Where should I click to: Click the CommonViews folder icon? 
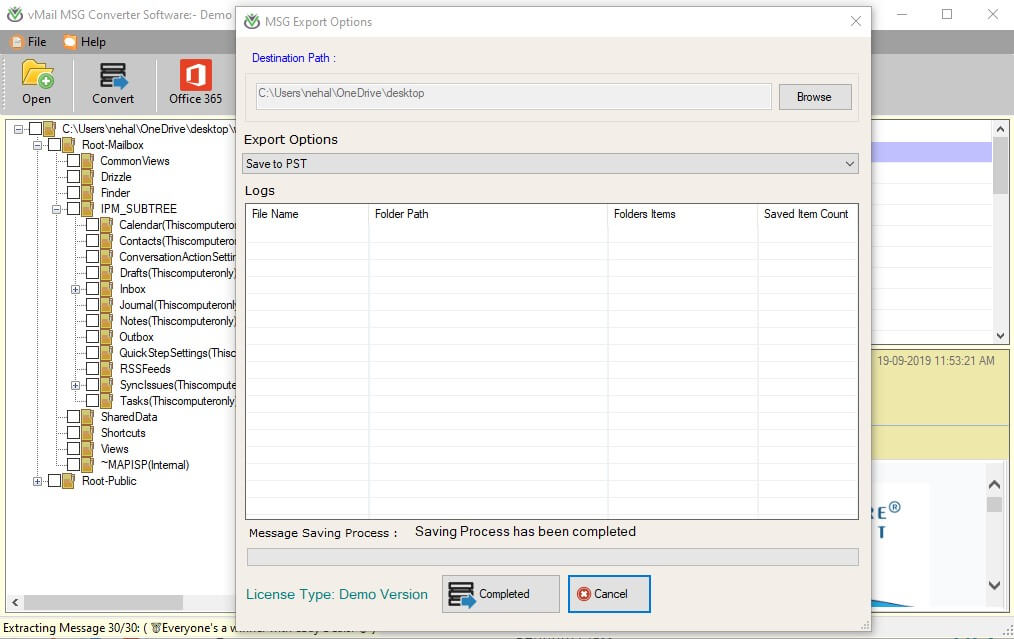click(x=88, y=161)
